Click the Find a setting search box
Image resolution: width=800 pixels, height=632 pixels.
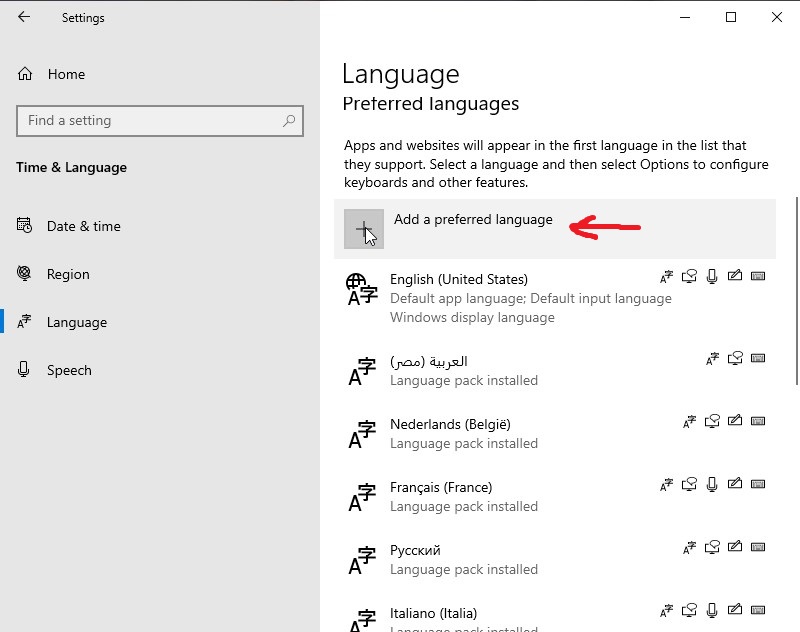pyautogui.click(x=160, y=121)
